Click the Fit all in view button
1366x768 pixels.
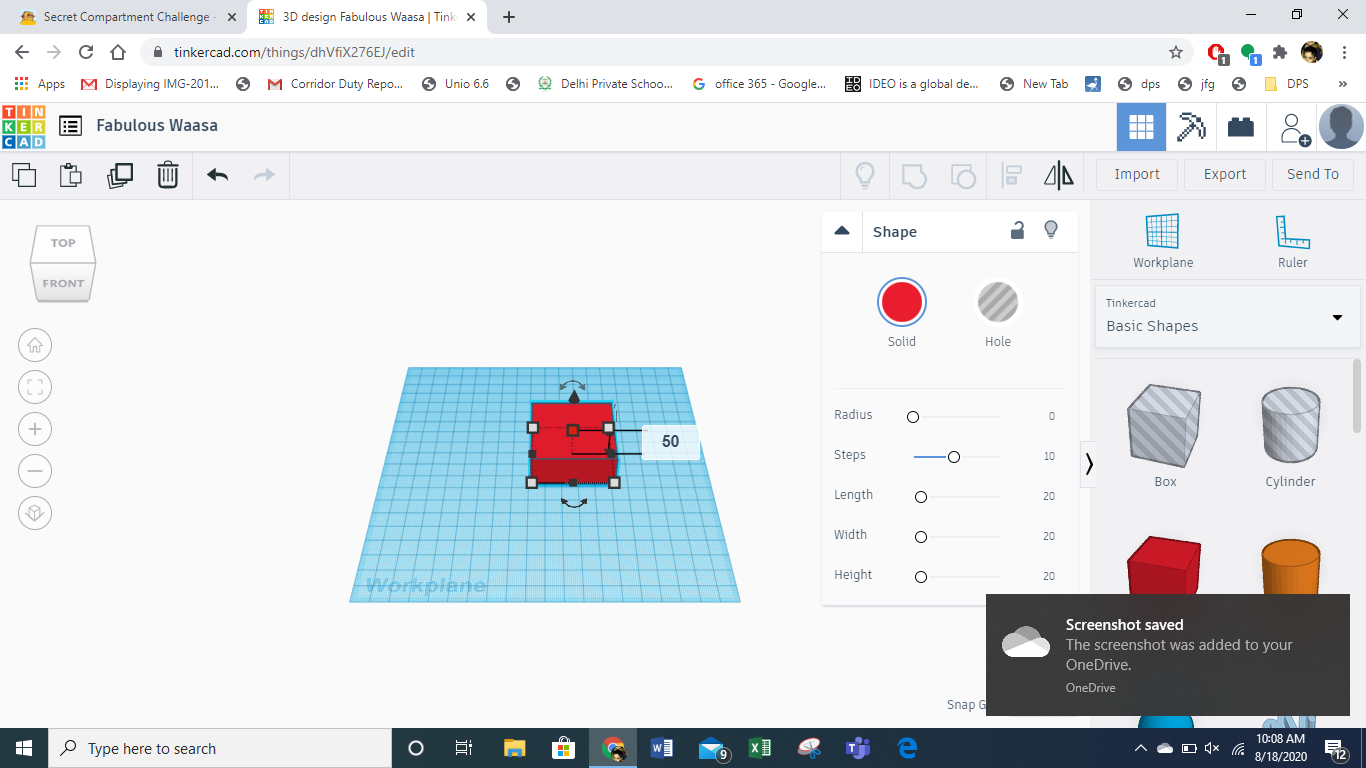(x=35, y=387)
